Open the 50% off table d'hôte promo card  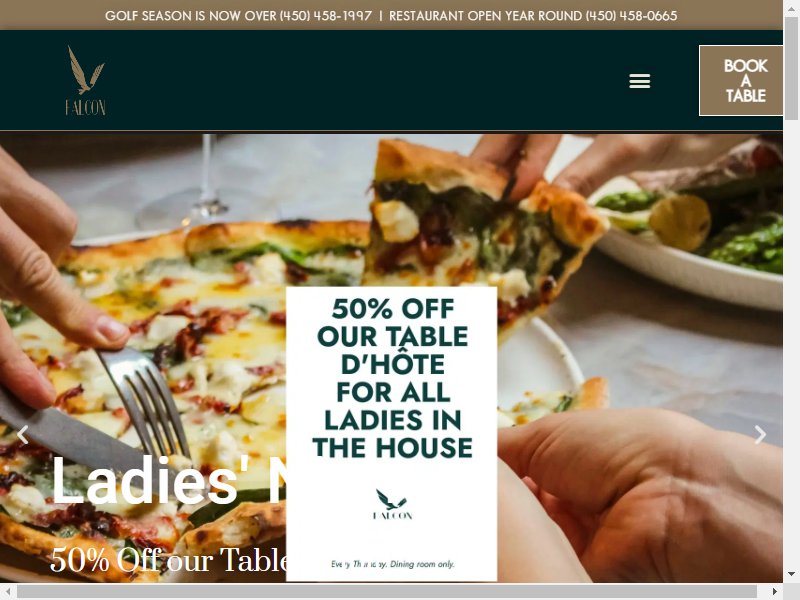tap(391, 434)
